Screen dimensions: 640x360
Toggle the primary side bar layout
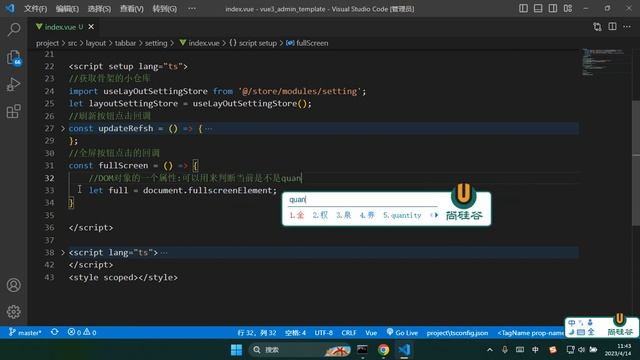point(523,9)
